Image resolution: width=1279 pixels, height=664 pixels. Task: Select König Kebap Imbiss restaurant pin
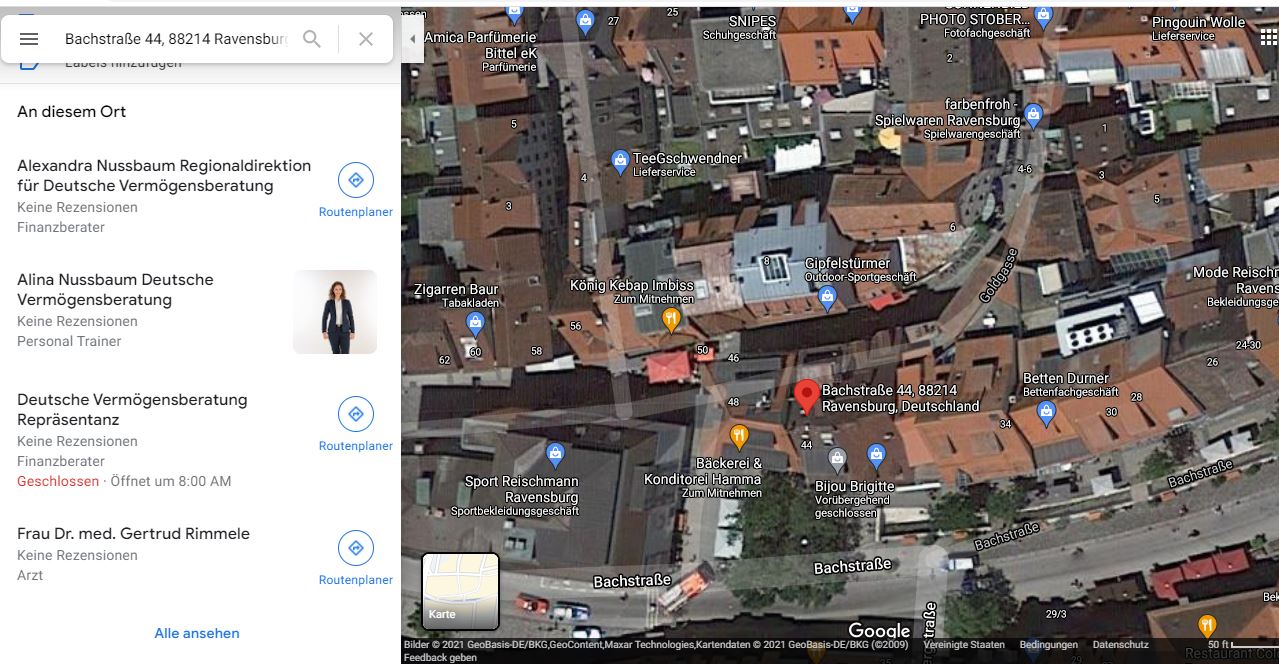click(672, 320)
